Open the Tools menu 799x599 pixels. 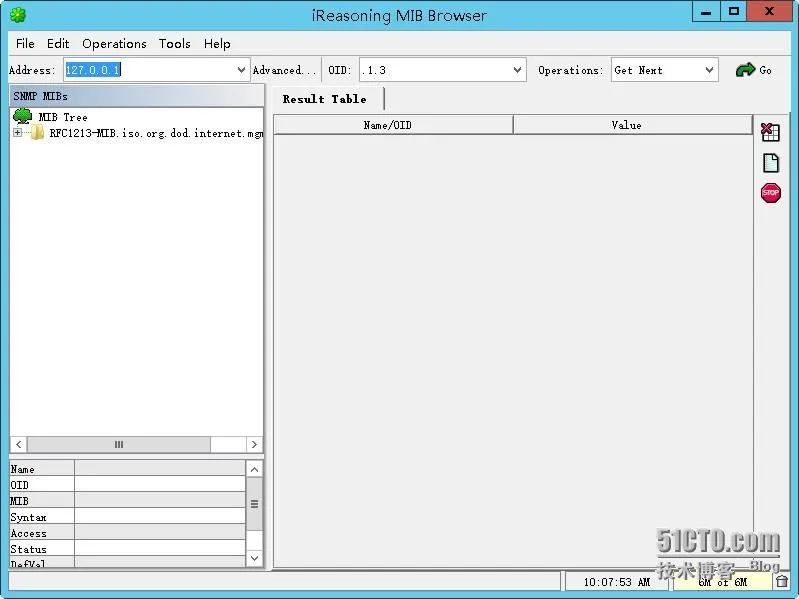pyautogui.click(x=174, y=44)
